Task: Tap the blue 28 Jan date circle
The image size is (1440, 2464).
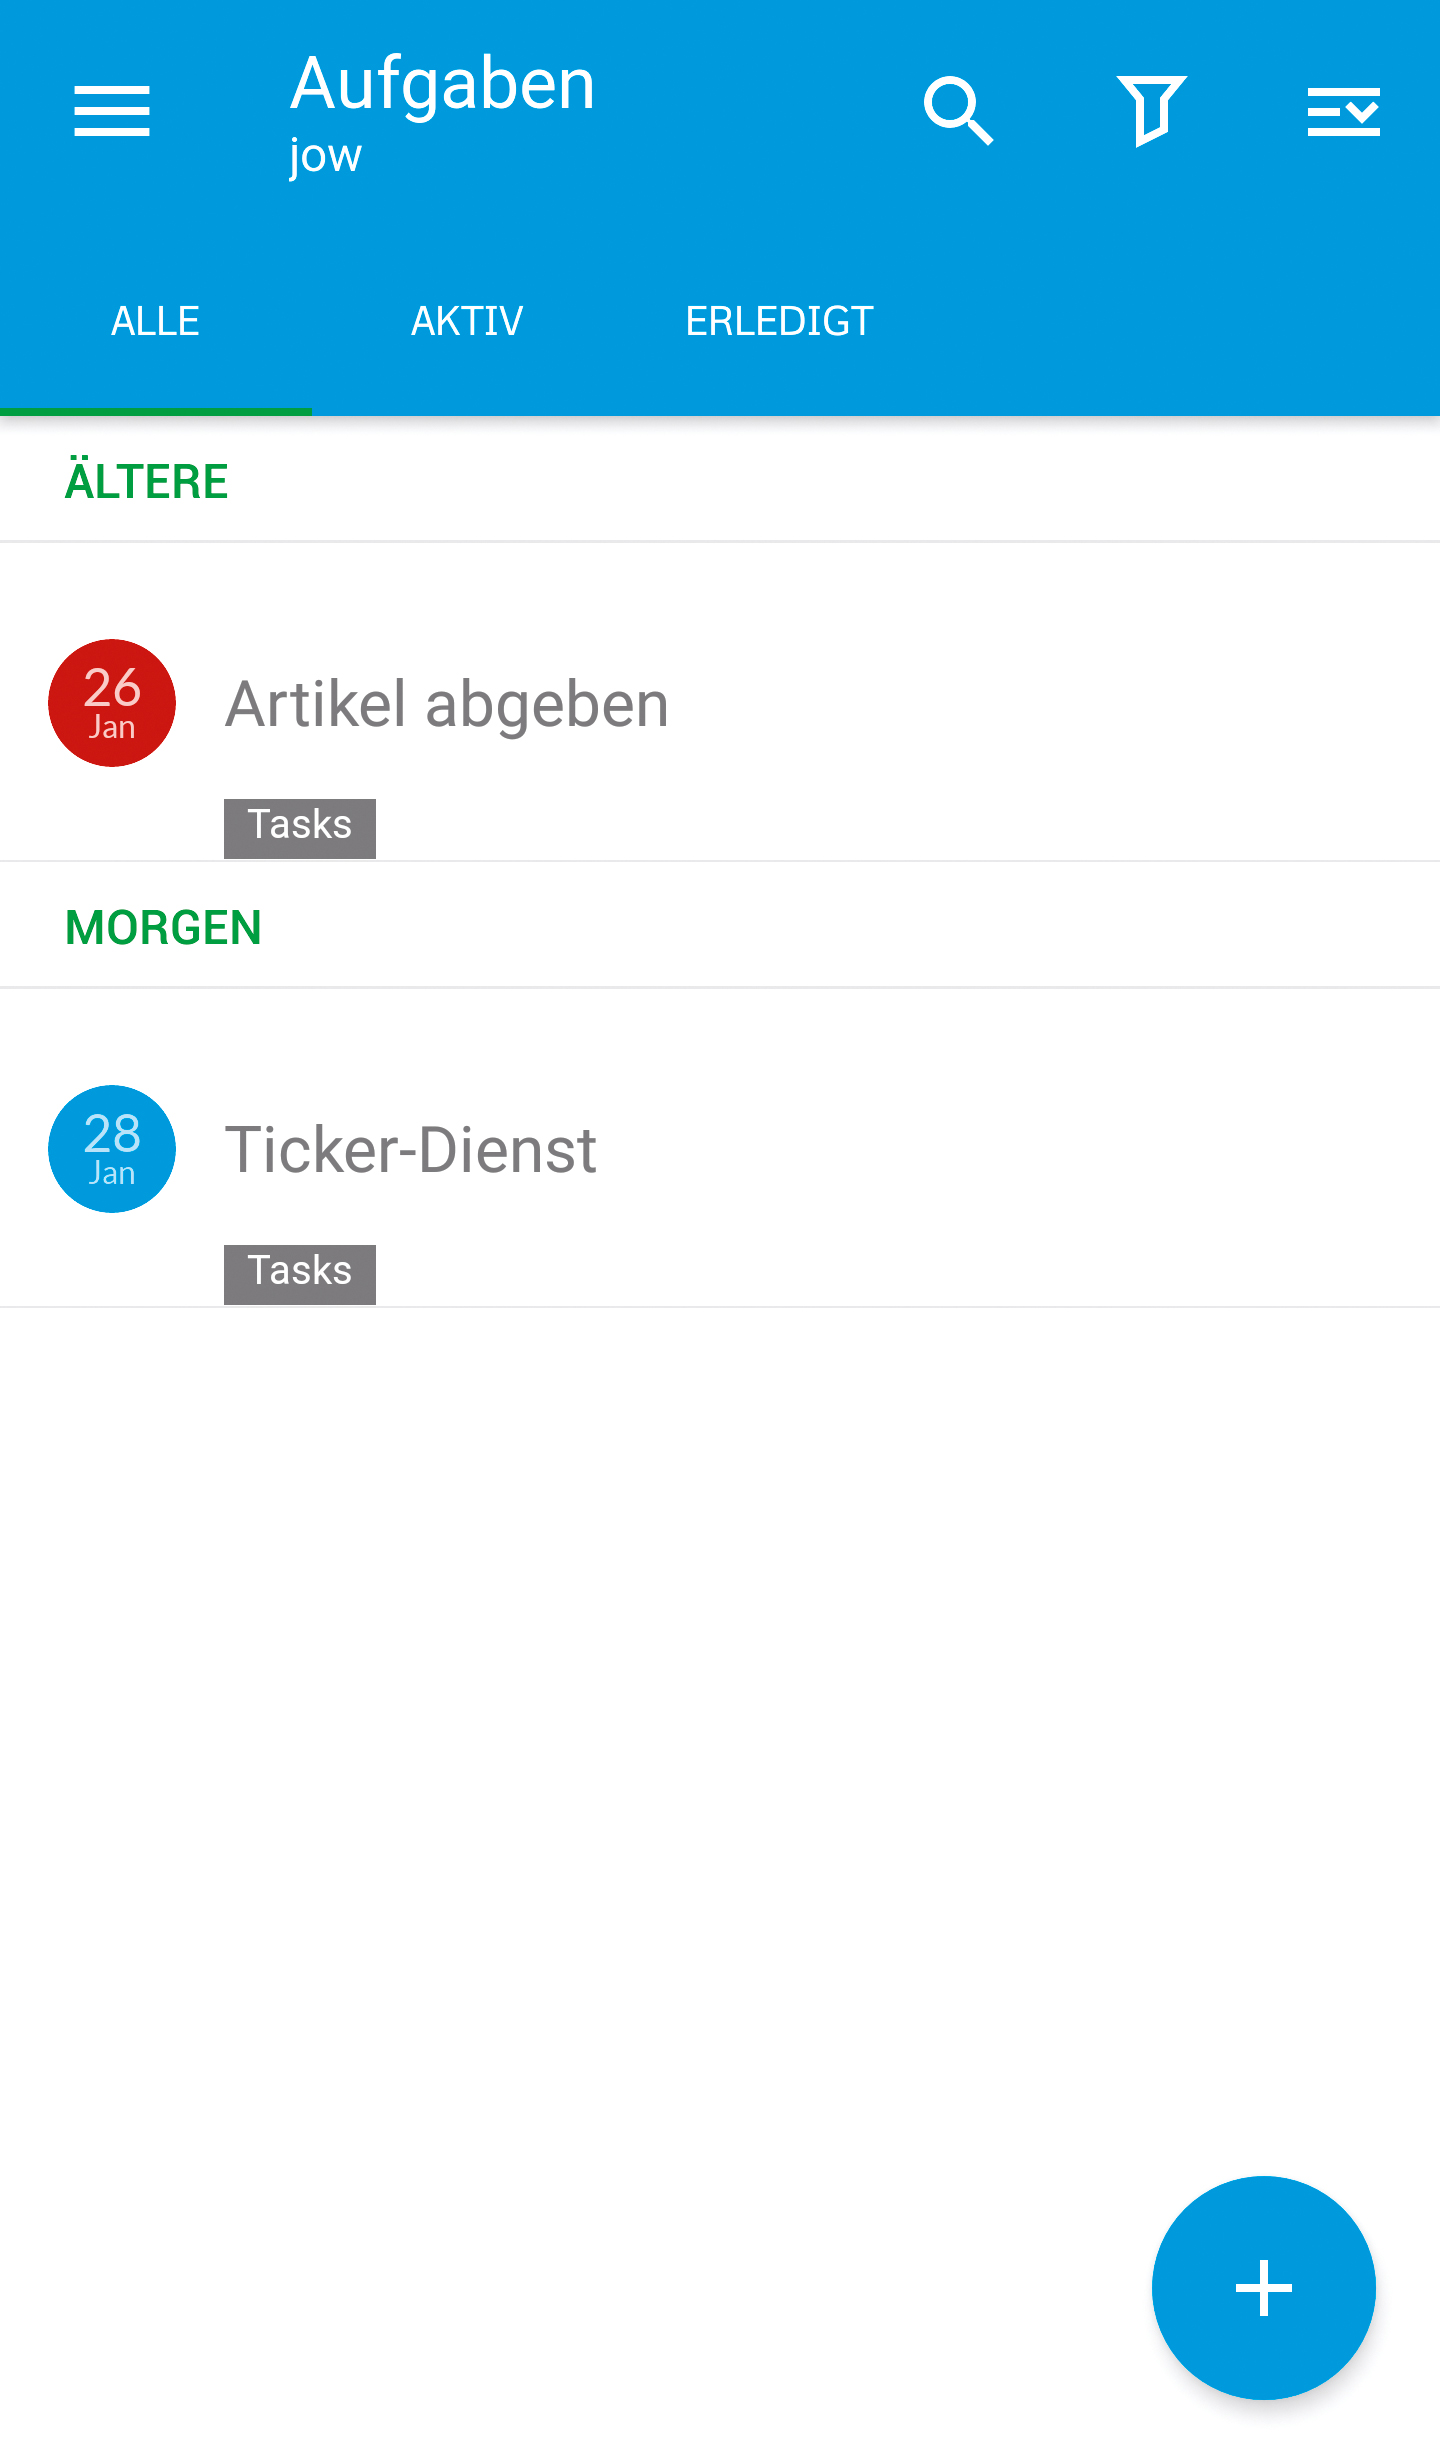Action: point(112,1149)
